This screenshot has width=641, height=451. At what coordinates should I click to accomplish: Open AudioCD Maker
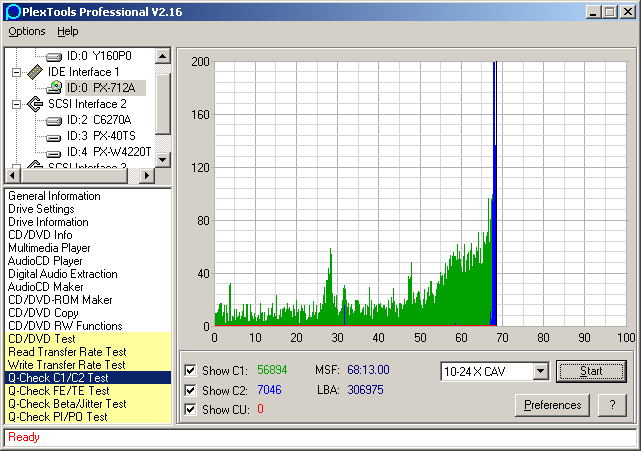[45, 287]
